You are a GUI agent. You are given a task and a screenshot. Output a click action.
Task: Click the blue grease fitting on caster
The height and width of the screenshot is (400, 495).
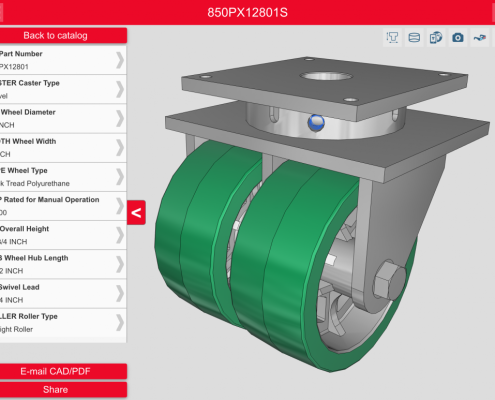click(x=316, y=123)
